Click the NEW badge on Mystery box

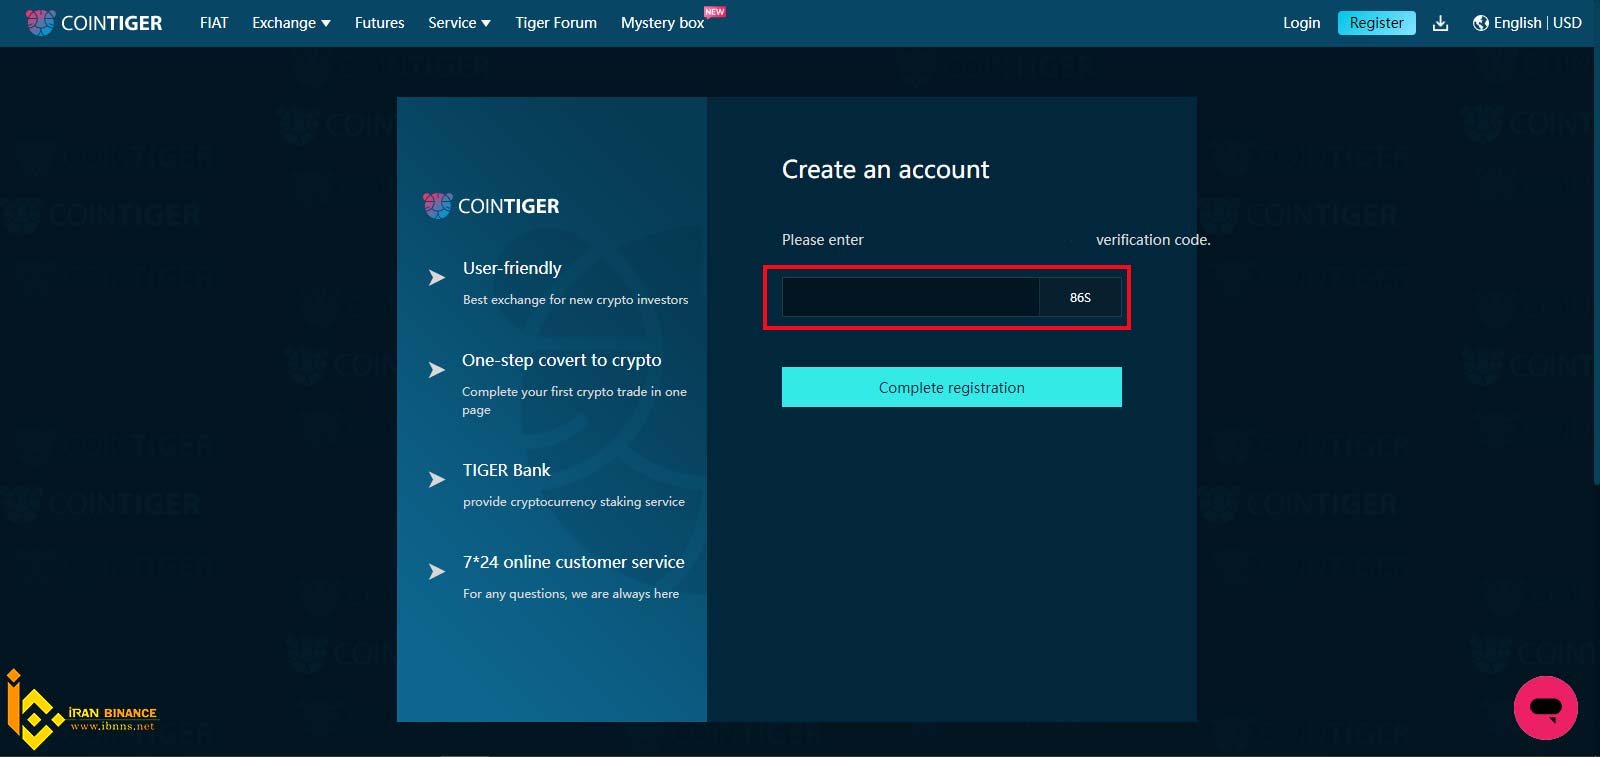pos(714,12)
